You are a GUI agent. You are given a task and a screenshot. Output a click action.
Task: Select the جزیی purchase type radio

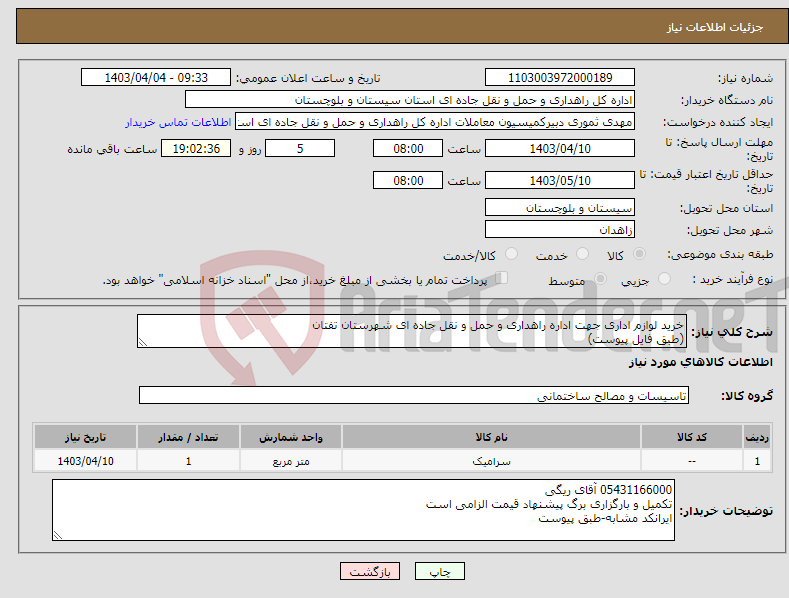(x=664, y=278)
